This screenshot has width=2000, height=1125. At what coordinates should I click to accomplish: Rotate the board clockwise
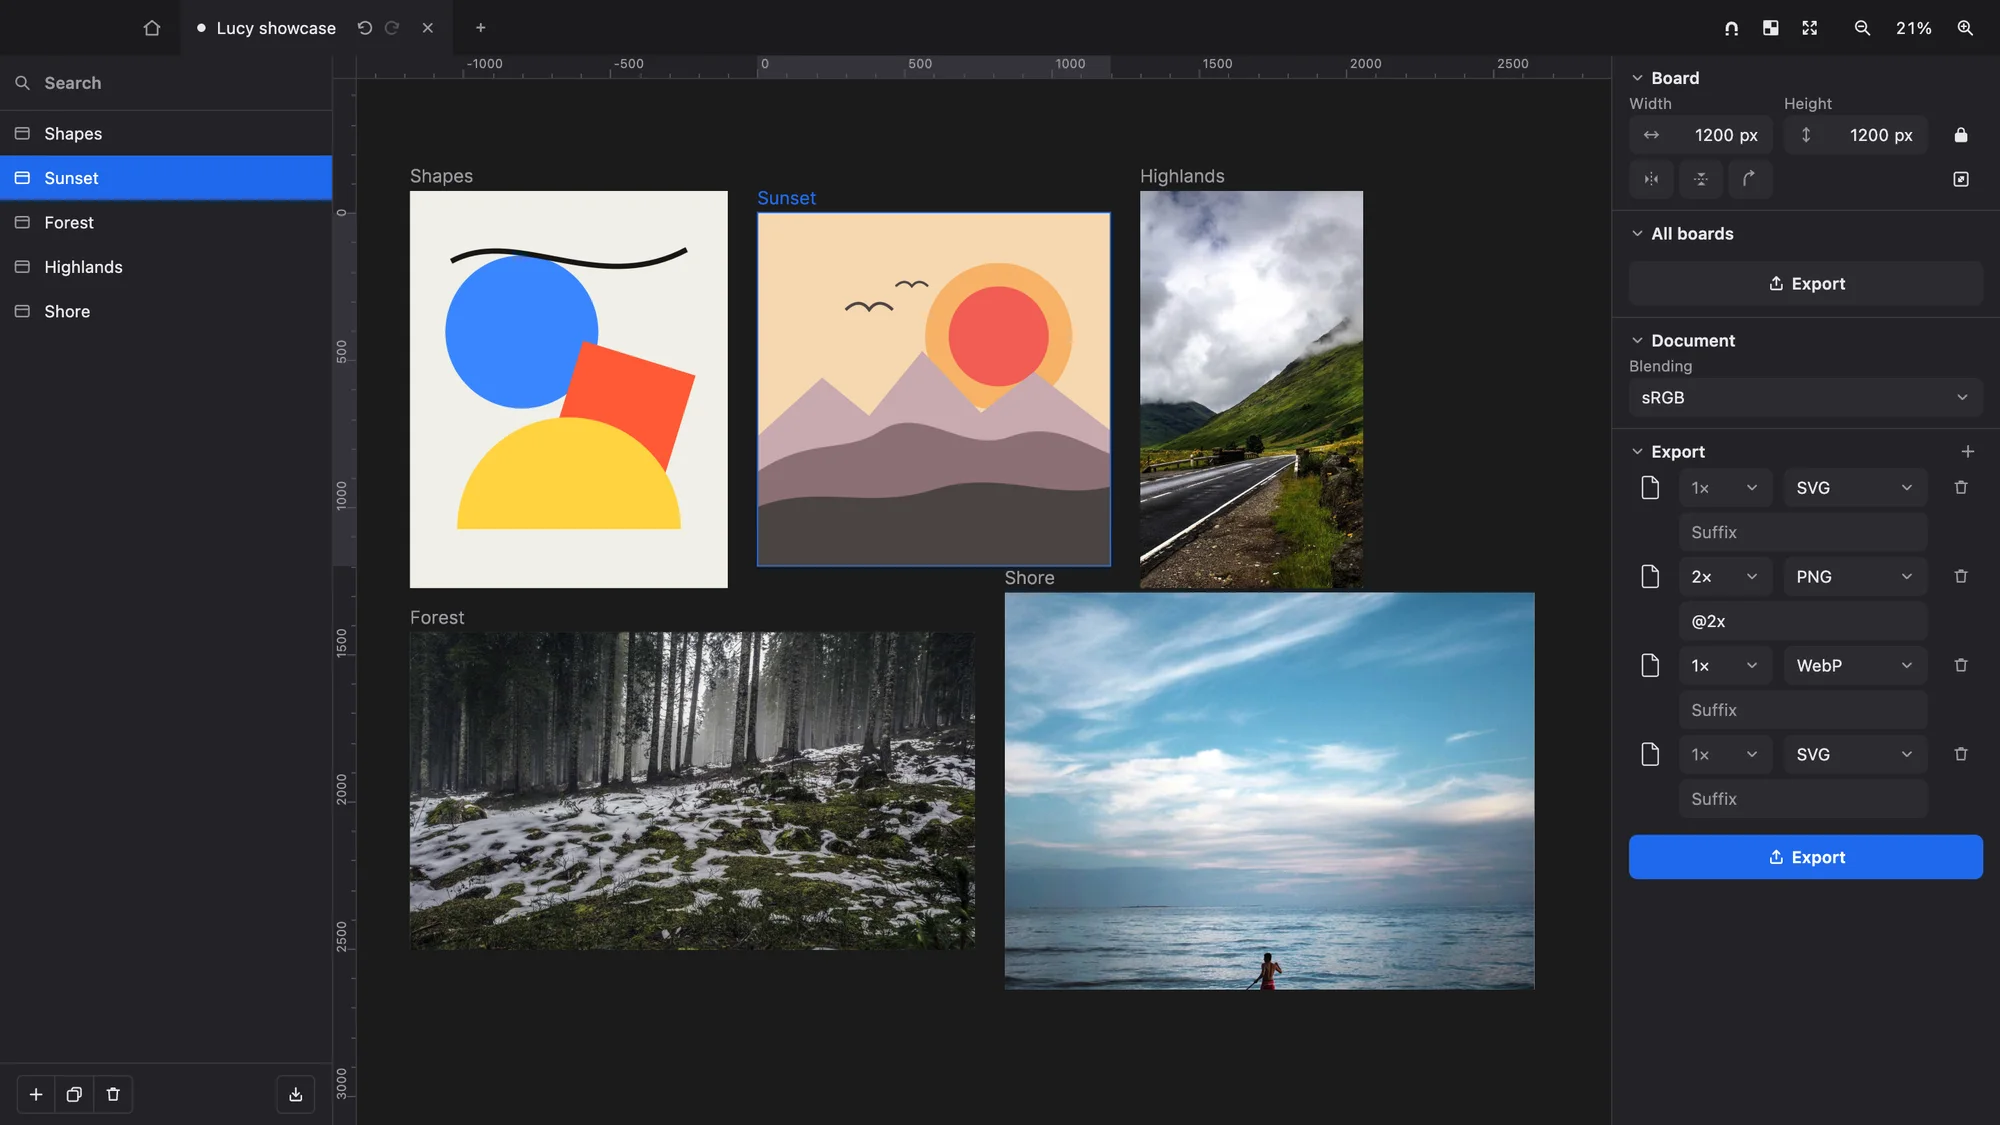pos(1750,179)
